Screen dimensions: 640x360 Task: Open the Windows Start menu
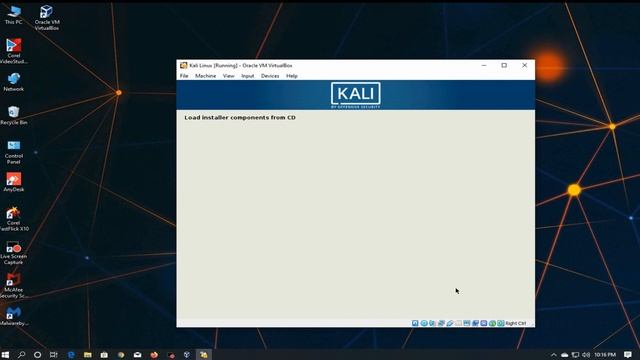click(x=5, y=355)
